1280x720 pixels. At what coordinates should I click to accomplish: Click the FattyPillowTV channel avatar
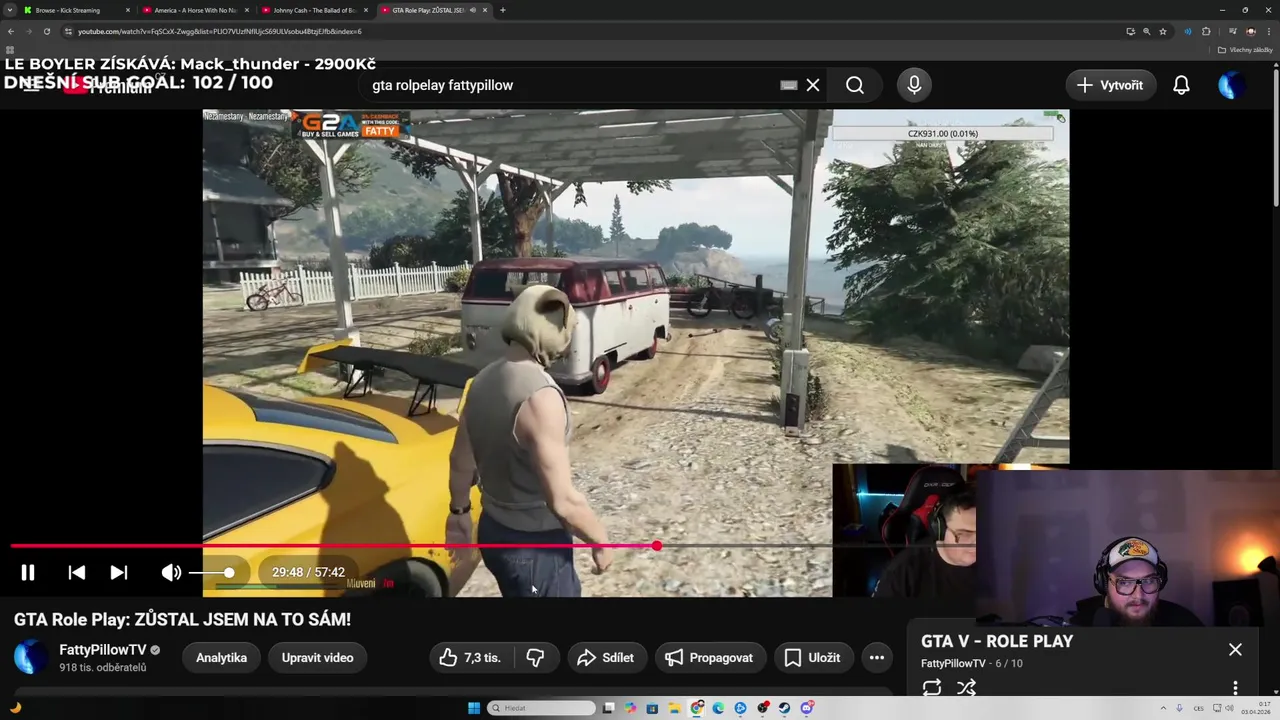click(30, 657)
